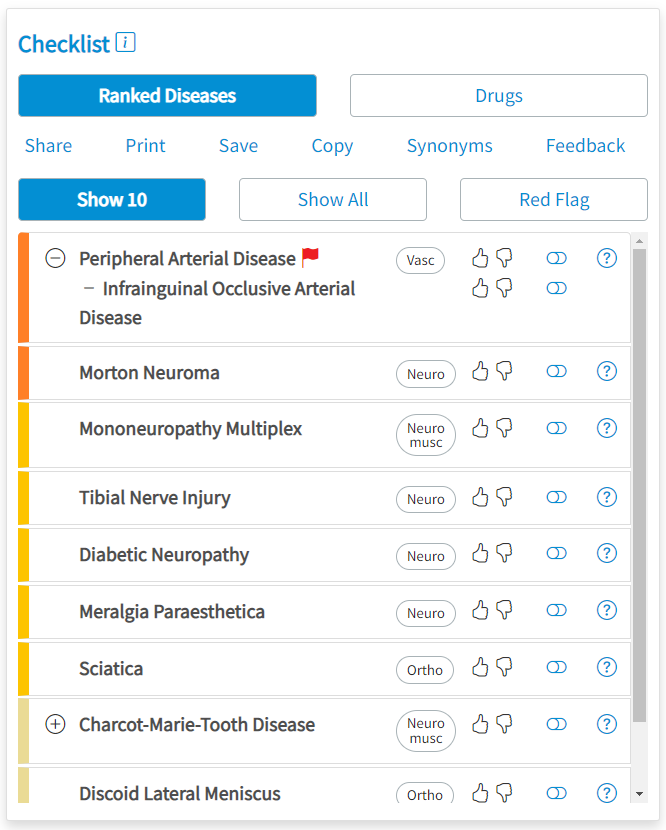Open the Synonyms link
The width and height of the screenshot is (666, 830).
point(449,146)
